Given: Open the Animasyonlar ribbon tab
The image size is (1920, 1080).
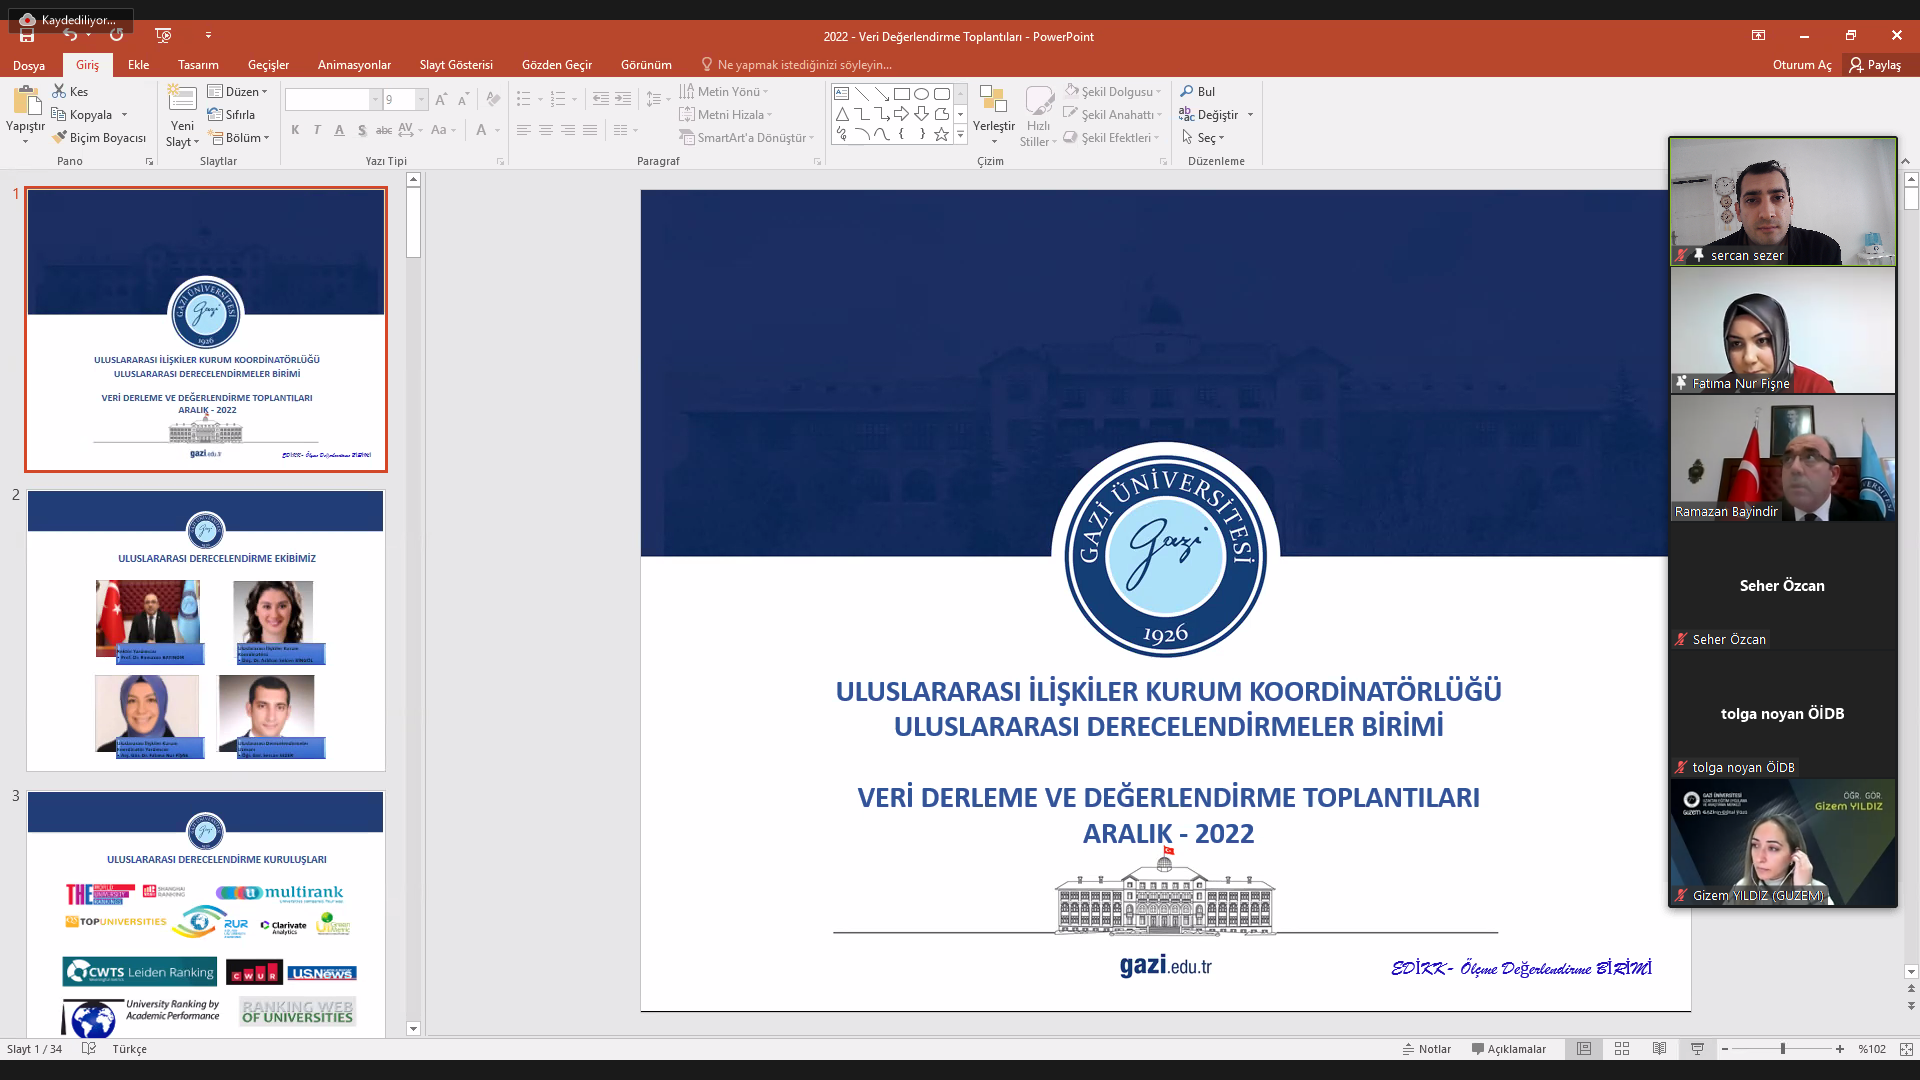Looking at the screenshot, I should tap(353, 64).
